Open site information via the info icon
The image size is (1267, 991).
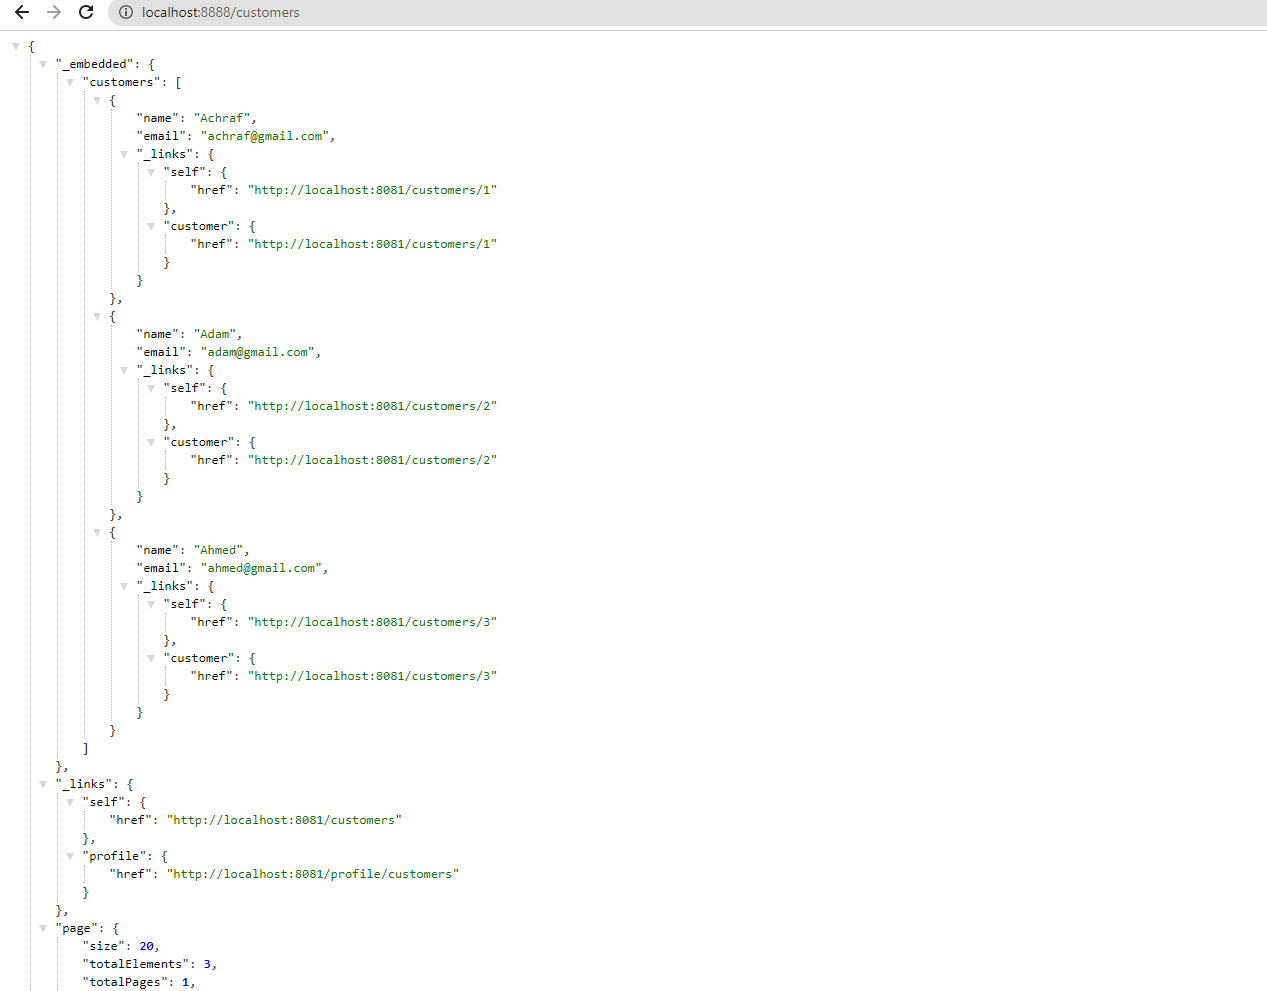125,12
